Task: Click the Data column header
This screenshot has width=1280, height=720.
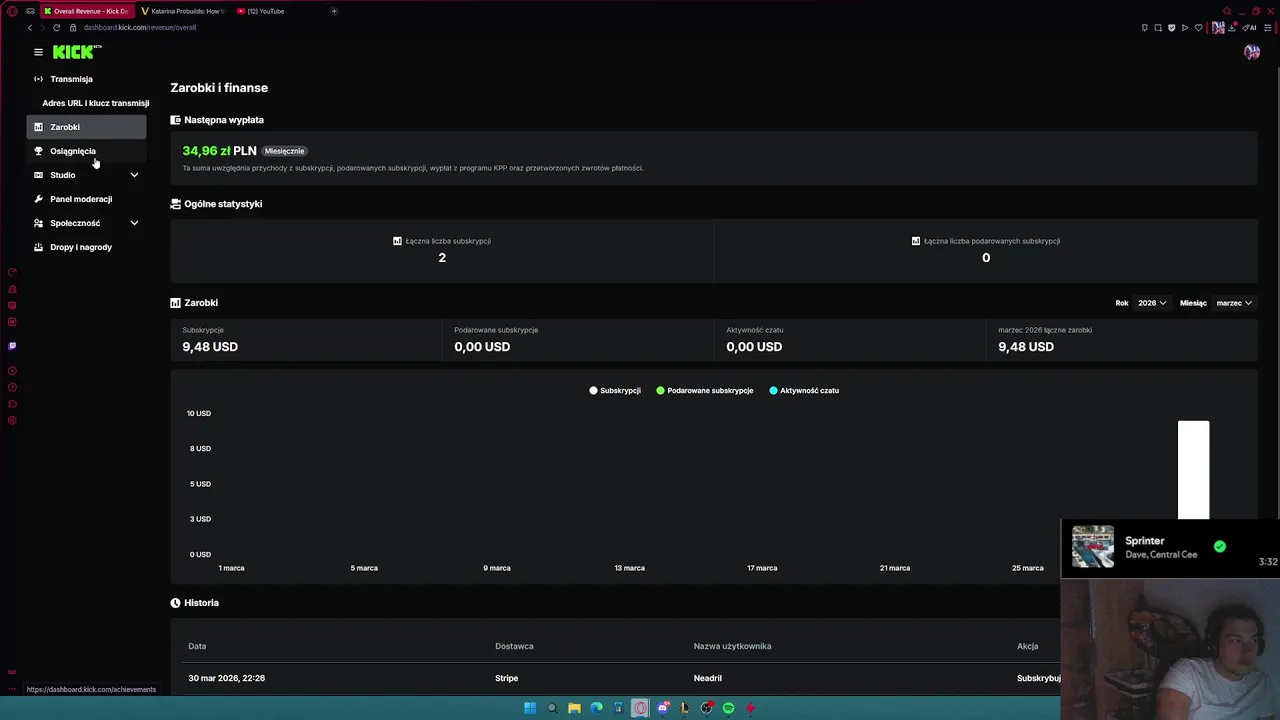Action: pyautogui.click(x=197, y=646)
